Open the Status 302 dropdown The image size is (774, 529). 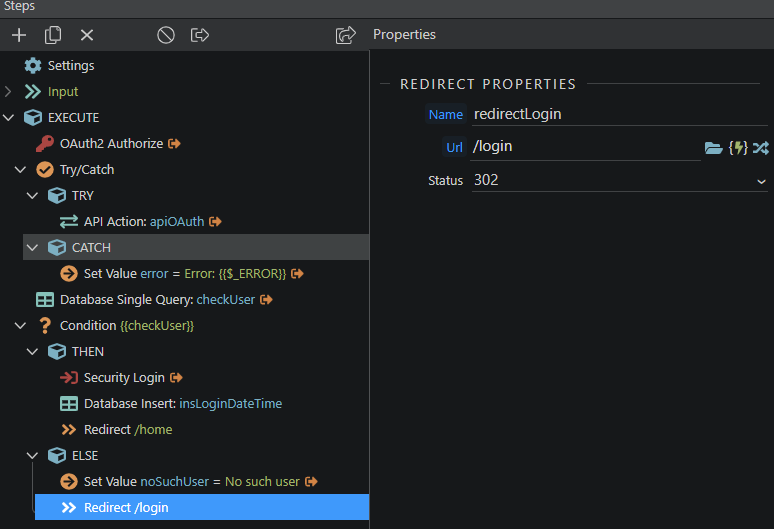619,181
